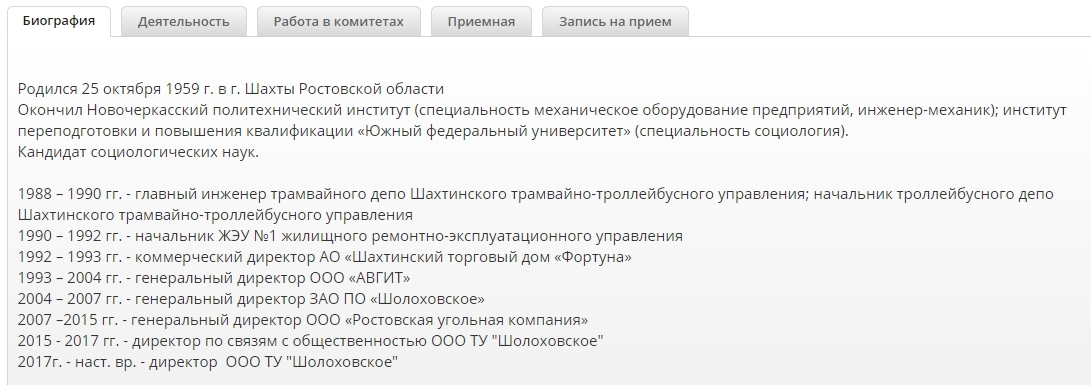The width and height of the screenshot is (1091, 385).
Task: Click the birth date line mentioning Шахты
Action: (x=231, y=89)
